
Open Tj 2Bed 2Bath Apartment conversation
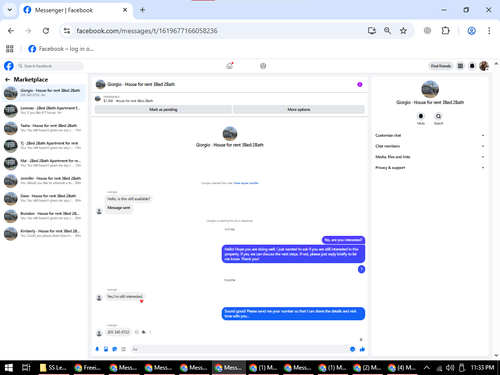tap(44, 146)
